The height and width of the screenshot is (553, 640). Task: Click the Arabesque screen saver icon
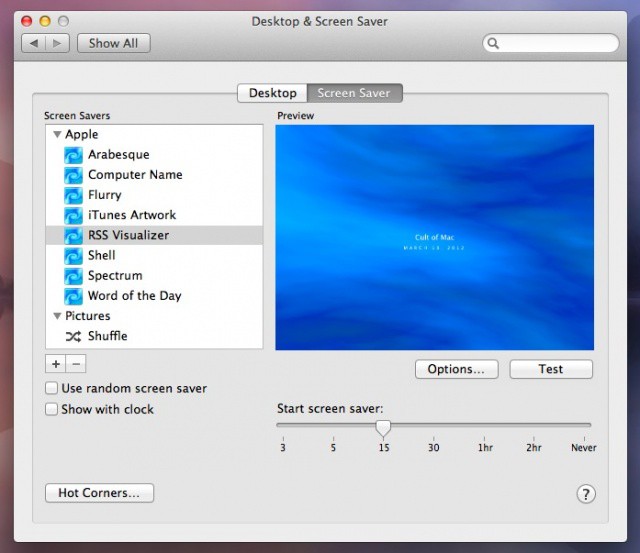[x=73, y=155]
